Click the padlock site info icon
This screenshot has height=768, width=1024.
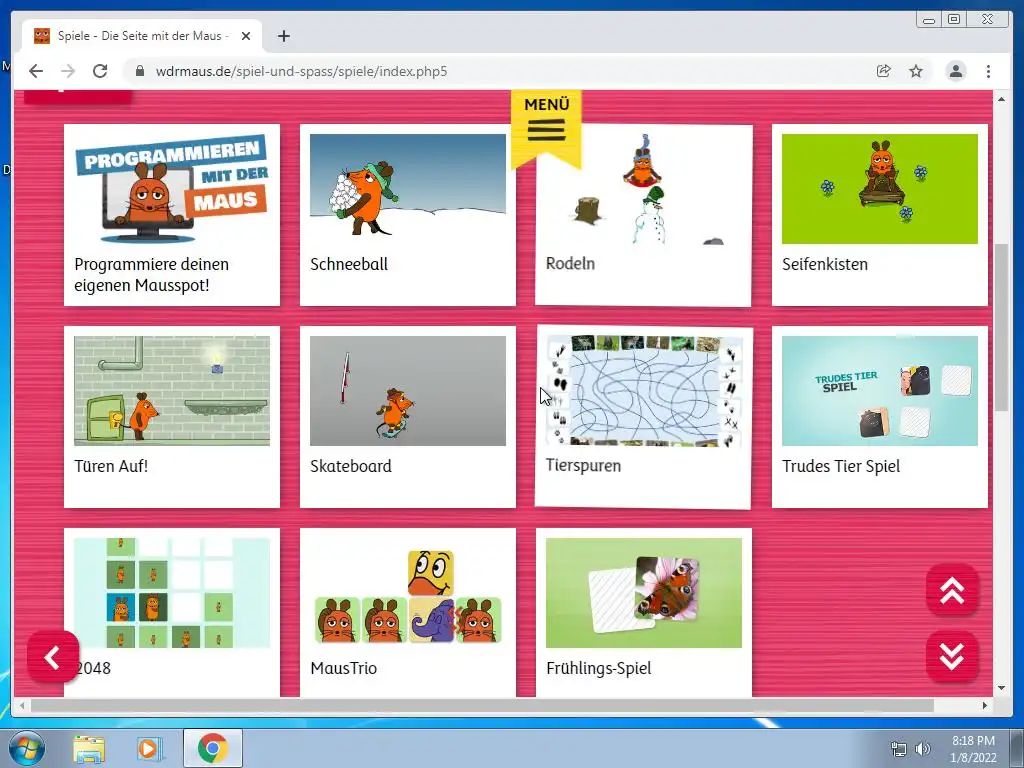(x=140, y=71)
